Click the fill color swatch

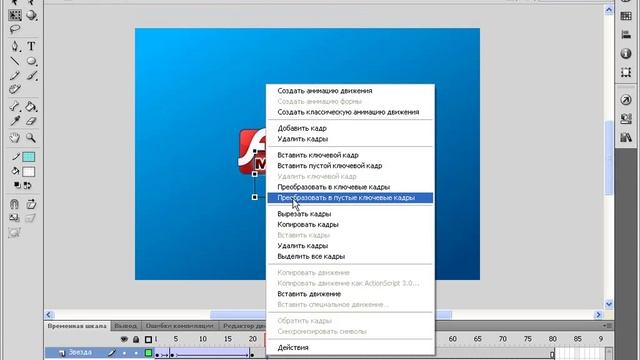click(x=29, y=171)
